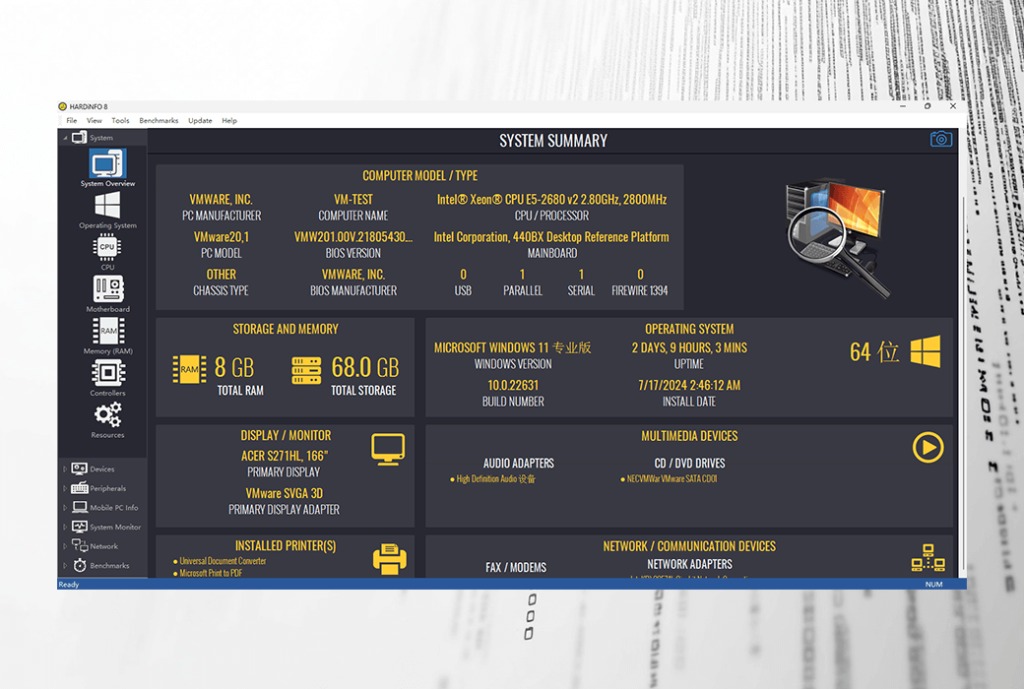Open the Update menu
1024x689 pixels.
point(200,121)
